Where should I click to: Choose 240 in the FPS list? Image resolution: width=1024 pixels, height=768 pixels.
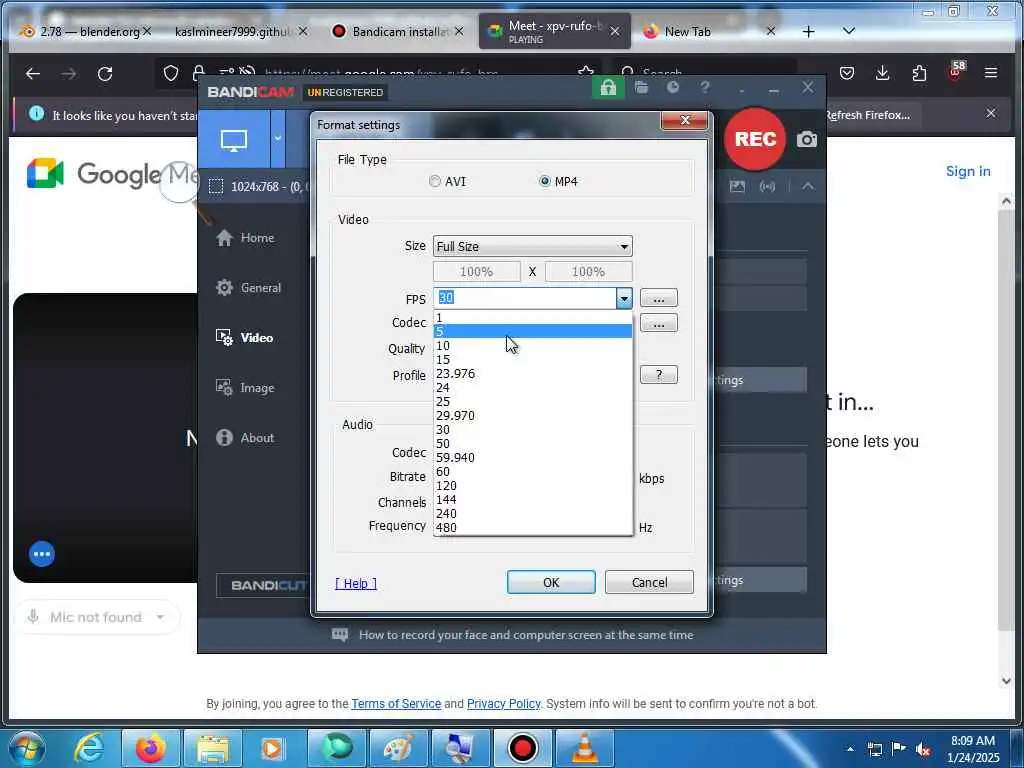pyautogui.click(x=533, y=513)
